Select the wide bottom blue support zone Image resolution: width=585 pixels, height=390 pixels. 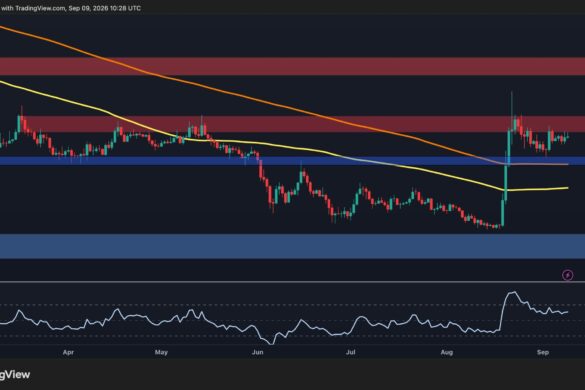click(292, 246)
